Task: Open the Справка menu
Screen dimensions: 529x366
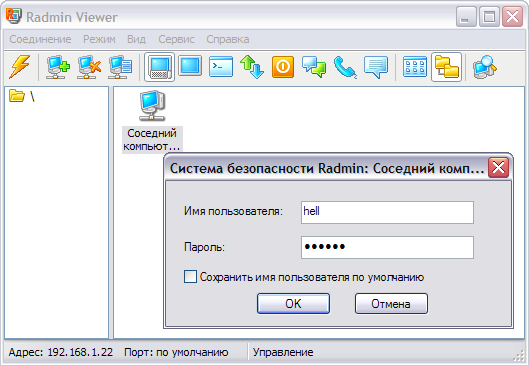Action: pyautogui.click(x=228, y=39)
